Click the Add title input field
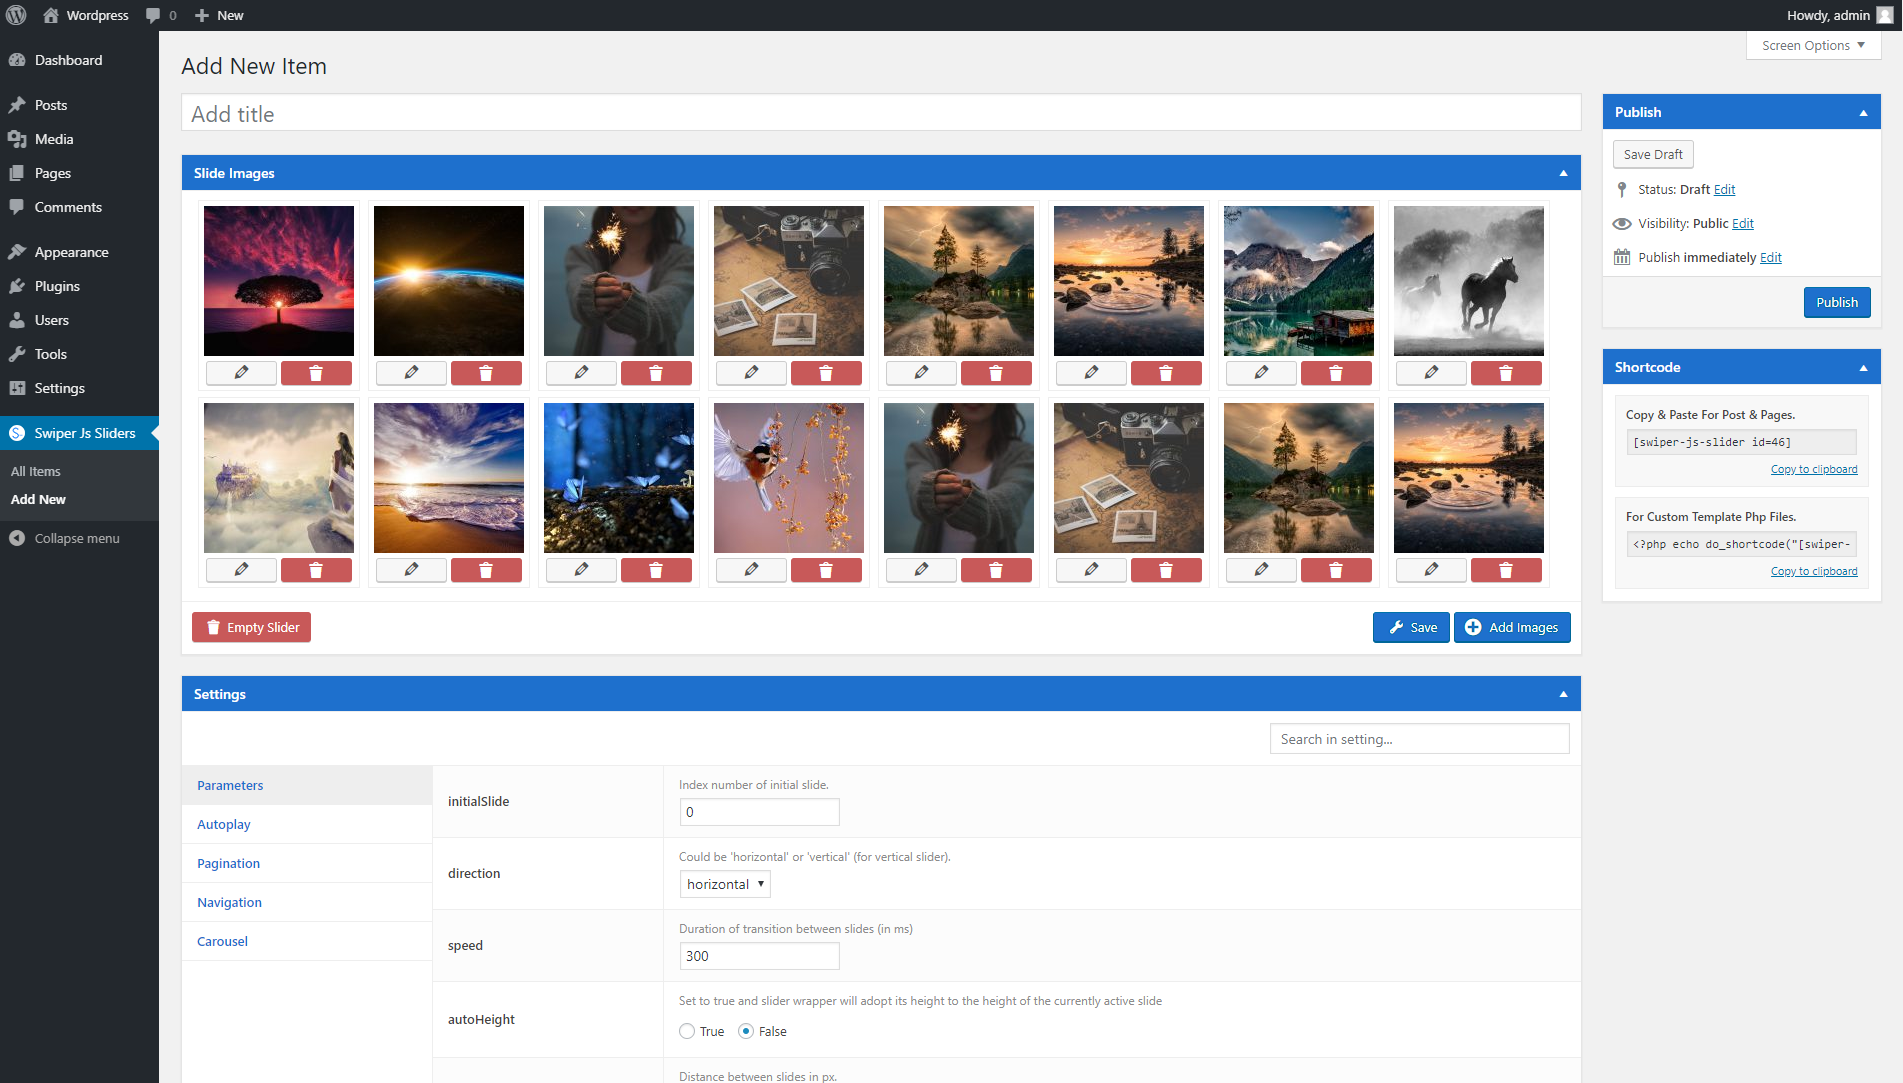Image resolution: width=1903 pixels, height=1083 pixels. (x=880, y=114)
